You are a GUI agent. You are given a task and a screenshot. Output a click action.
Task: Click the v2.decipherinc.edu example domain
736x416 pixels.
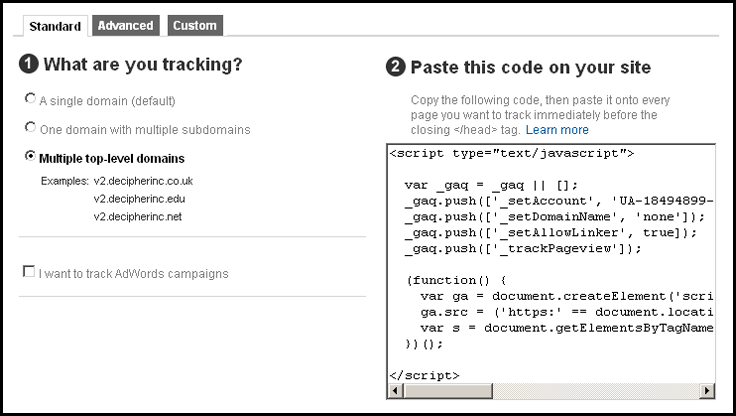coord(138,199)
